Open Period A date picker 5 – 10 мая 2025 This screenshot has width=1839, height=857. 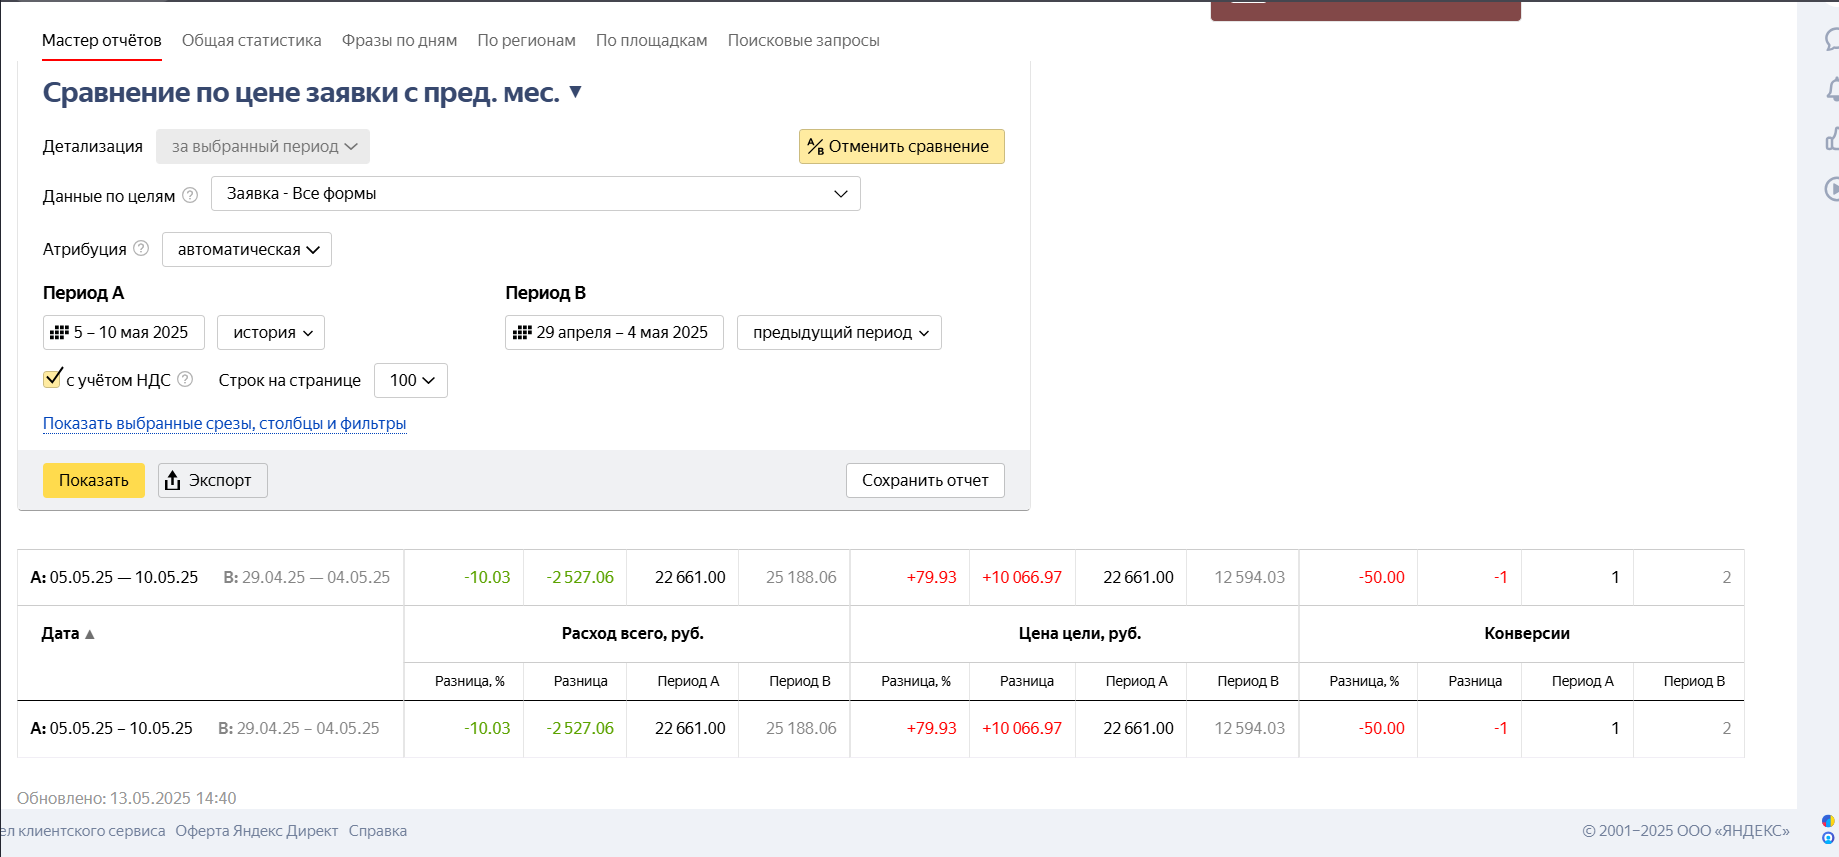point(123,332)
